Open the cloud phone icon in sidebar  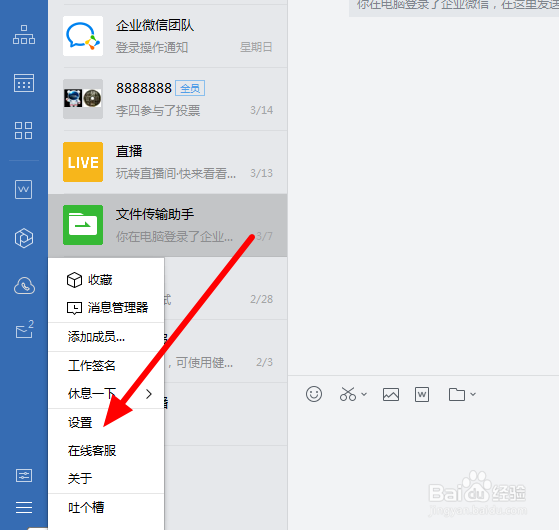pyautogui.click(x=24, y=286)
